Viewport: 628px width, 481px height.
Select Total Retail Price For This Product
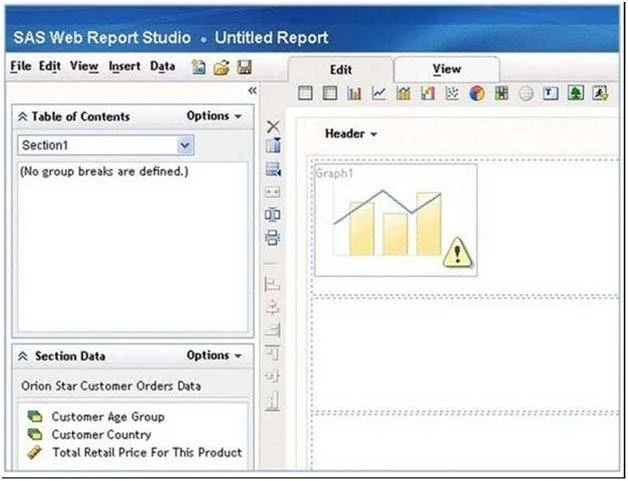[x=135, y=452]
